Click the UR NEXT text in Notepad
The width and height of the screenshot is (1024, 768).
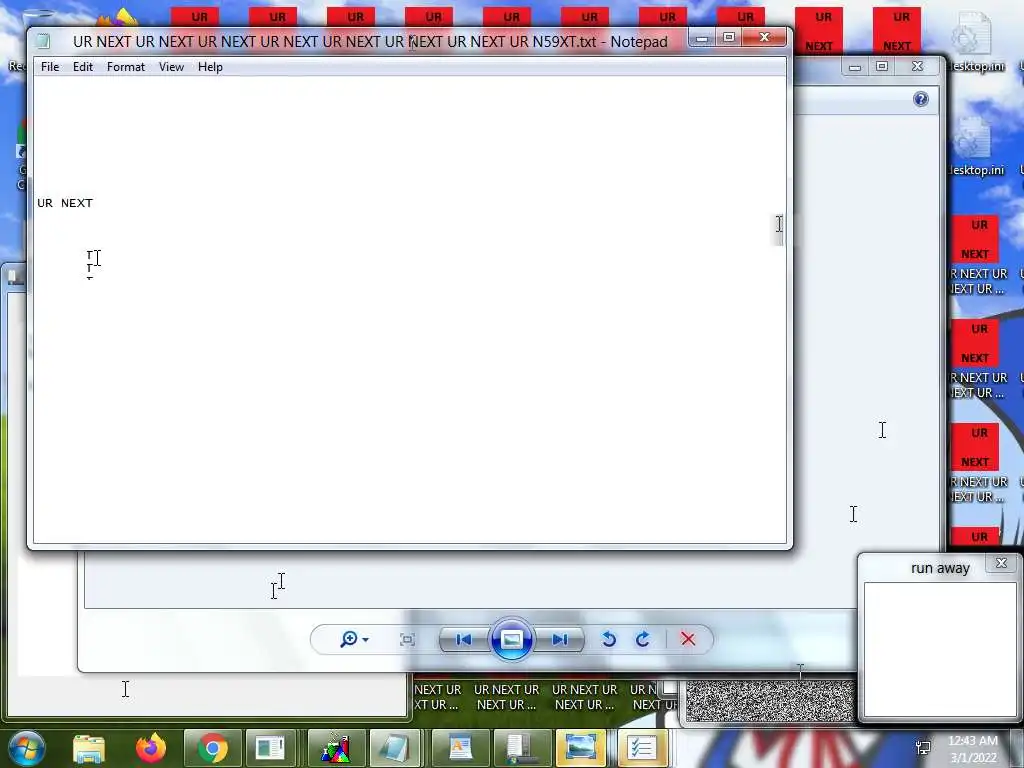tap(65, 203)
